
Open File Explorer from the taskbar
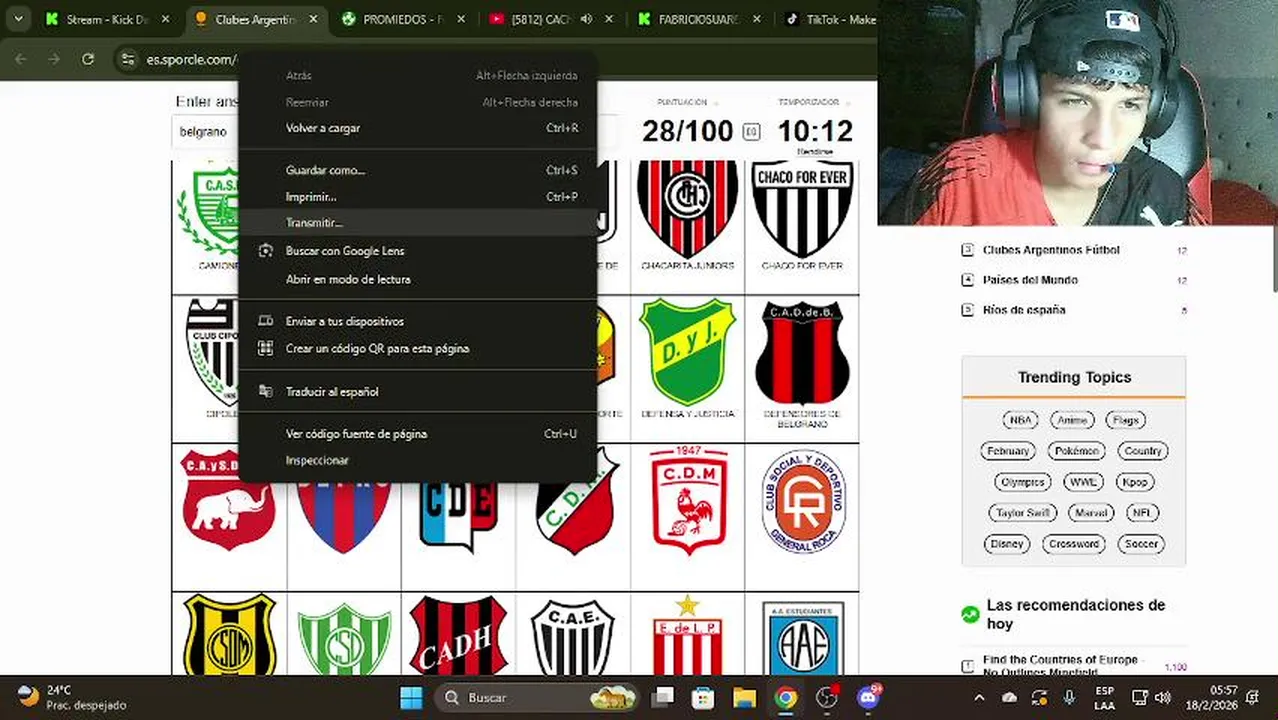(743, 697)
